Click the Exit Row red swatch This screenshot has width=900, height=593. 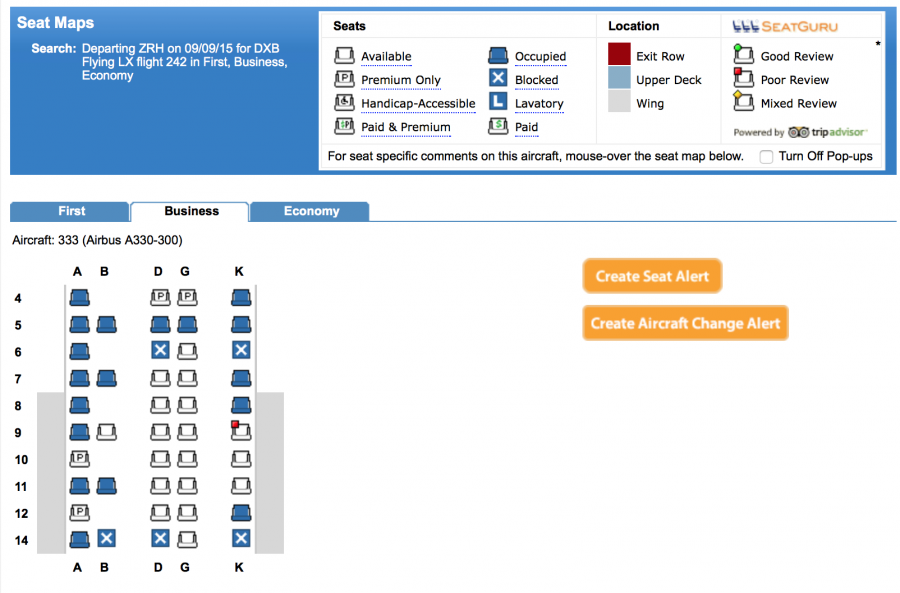pyautogui.click(x=619, y=55)
